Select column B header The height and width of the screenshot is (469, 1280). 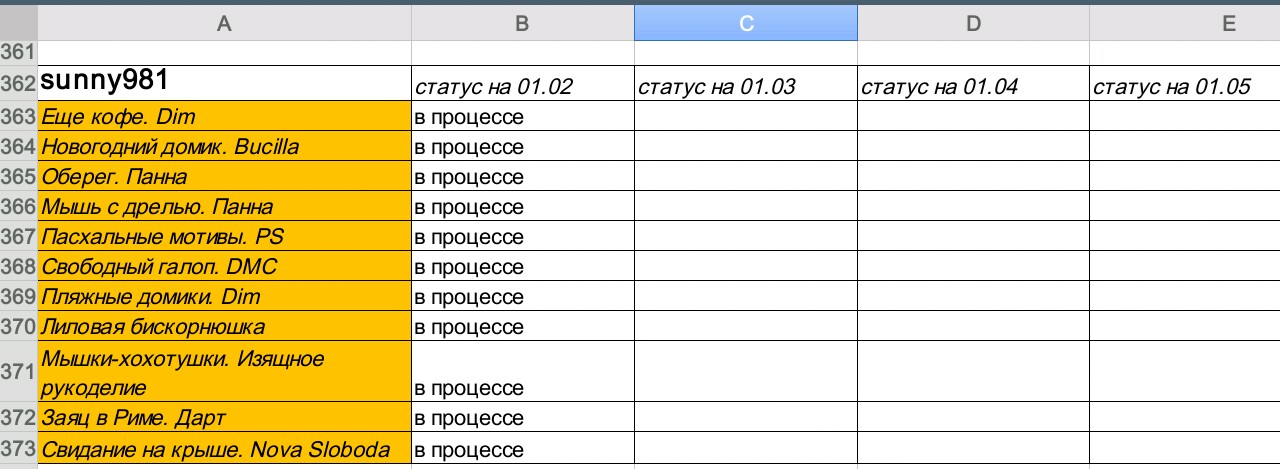pyautogui.click(x=522, y=23)
